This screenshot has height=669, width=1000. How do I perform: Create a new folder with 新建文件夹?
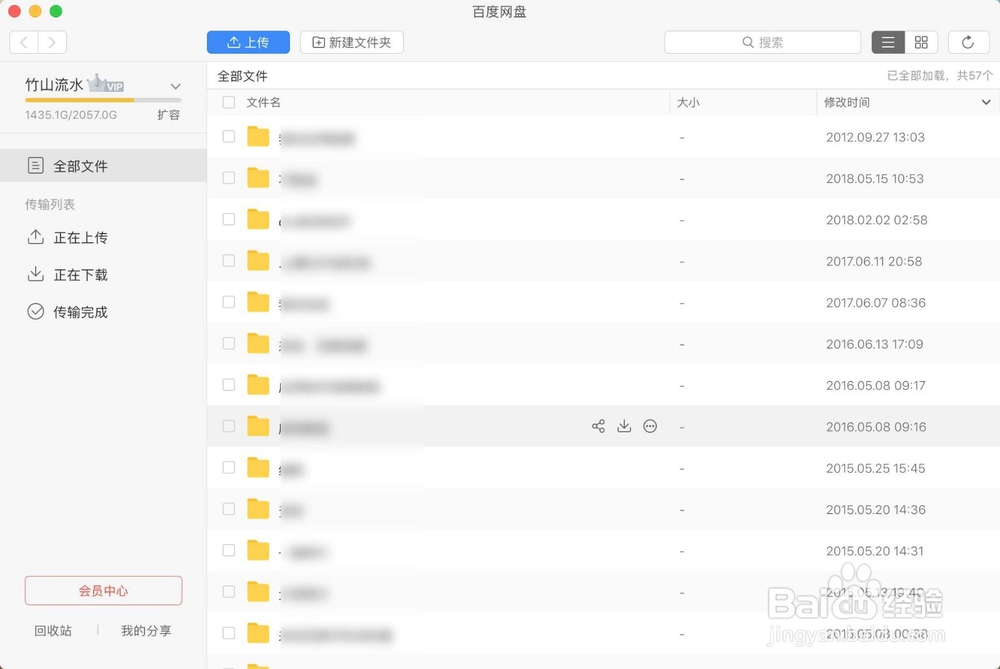pos(351,42)
